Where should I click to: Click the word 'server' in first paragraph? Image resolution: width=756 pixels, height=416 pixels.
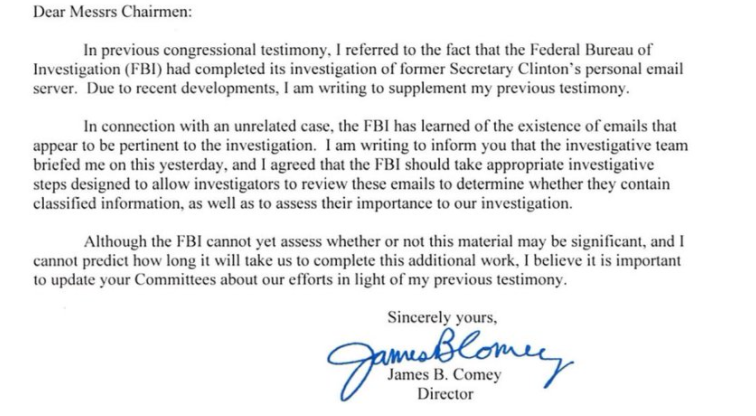pos(41,87)
